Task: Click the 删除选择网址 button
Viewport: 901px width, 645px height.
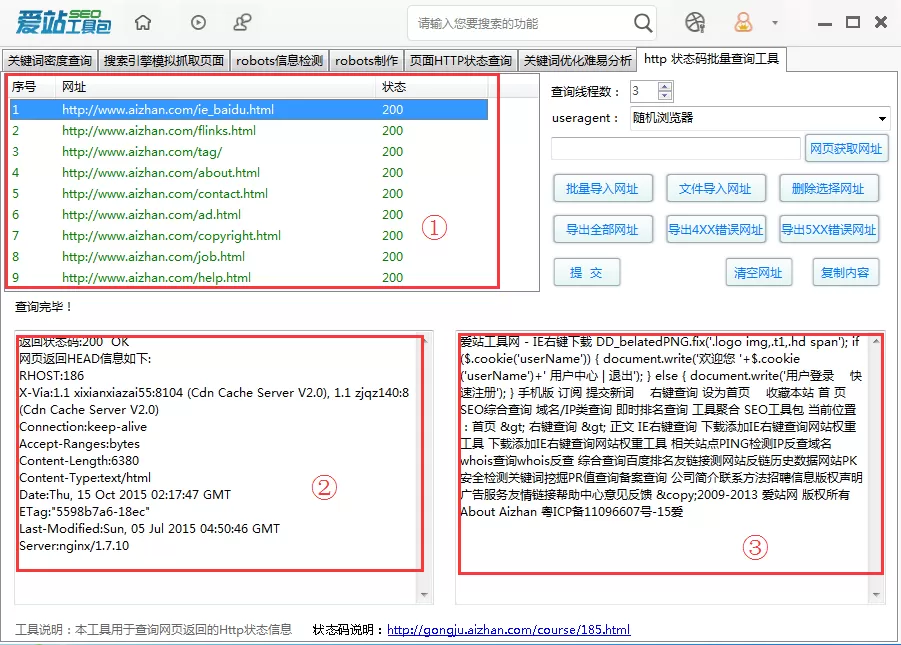Action: [829, 189]
